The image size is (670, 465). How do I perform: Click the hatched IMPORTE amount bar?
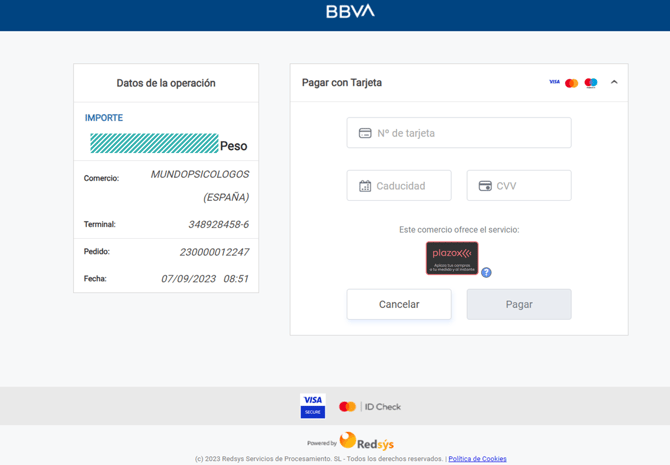tap(154, 144)
